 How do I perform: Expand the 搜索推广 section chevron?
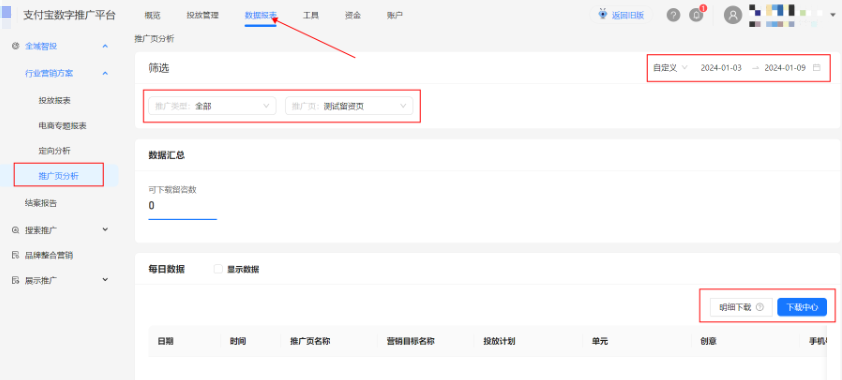click(105, 230)
